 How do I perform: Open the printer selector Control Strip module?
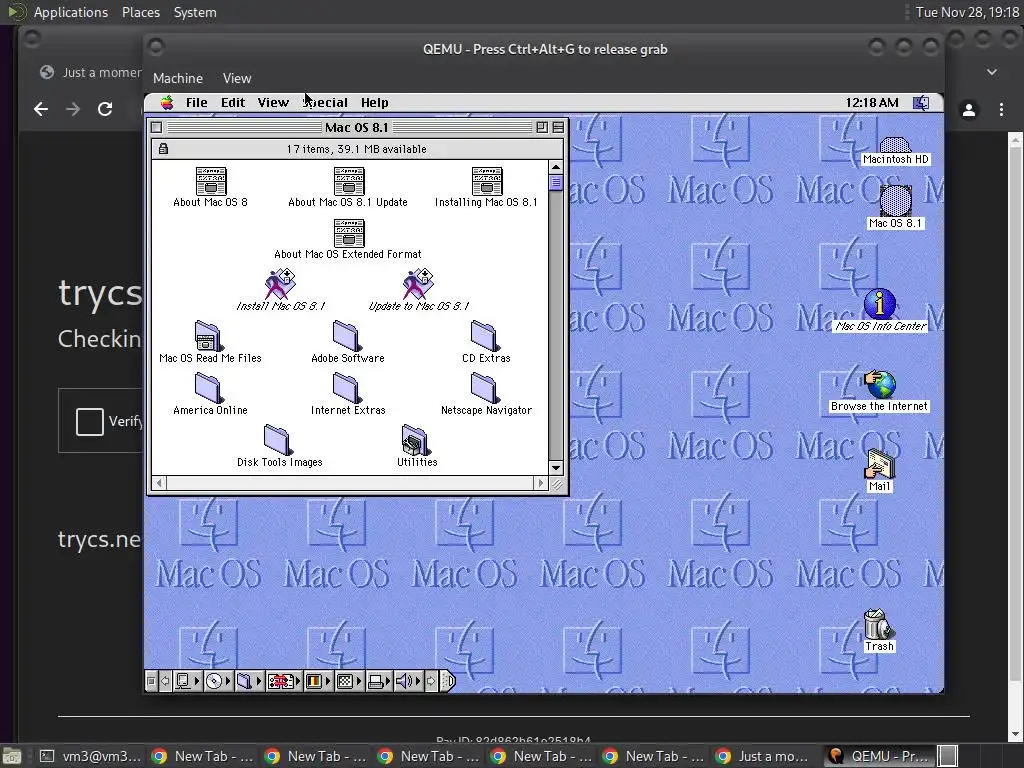pos(379,681)
